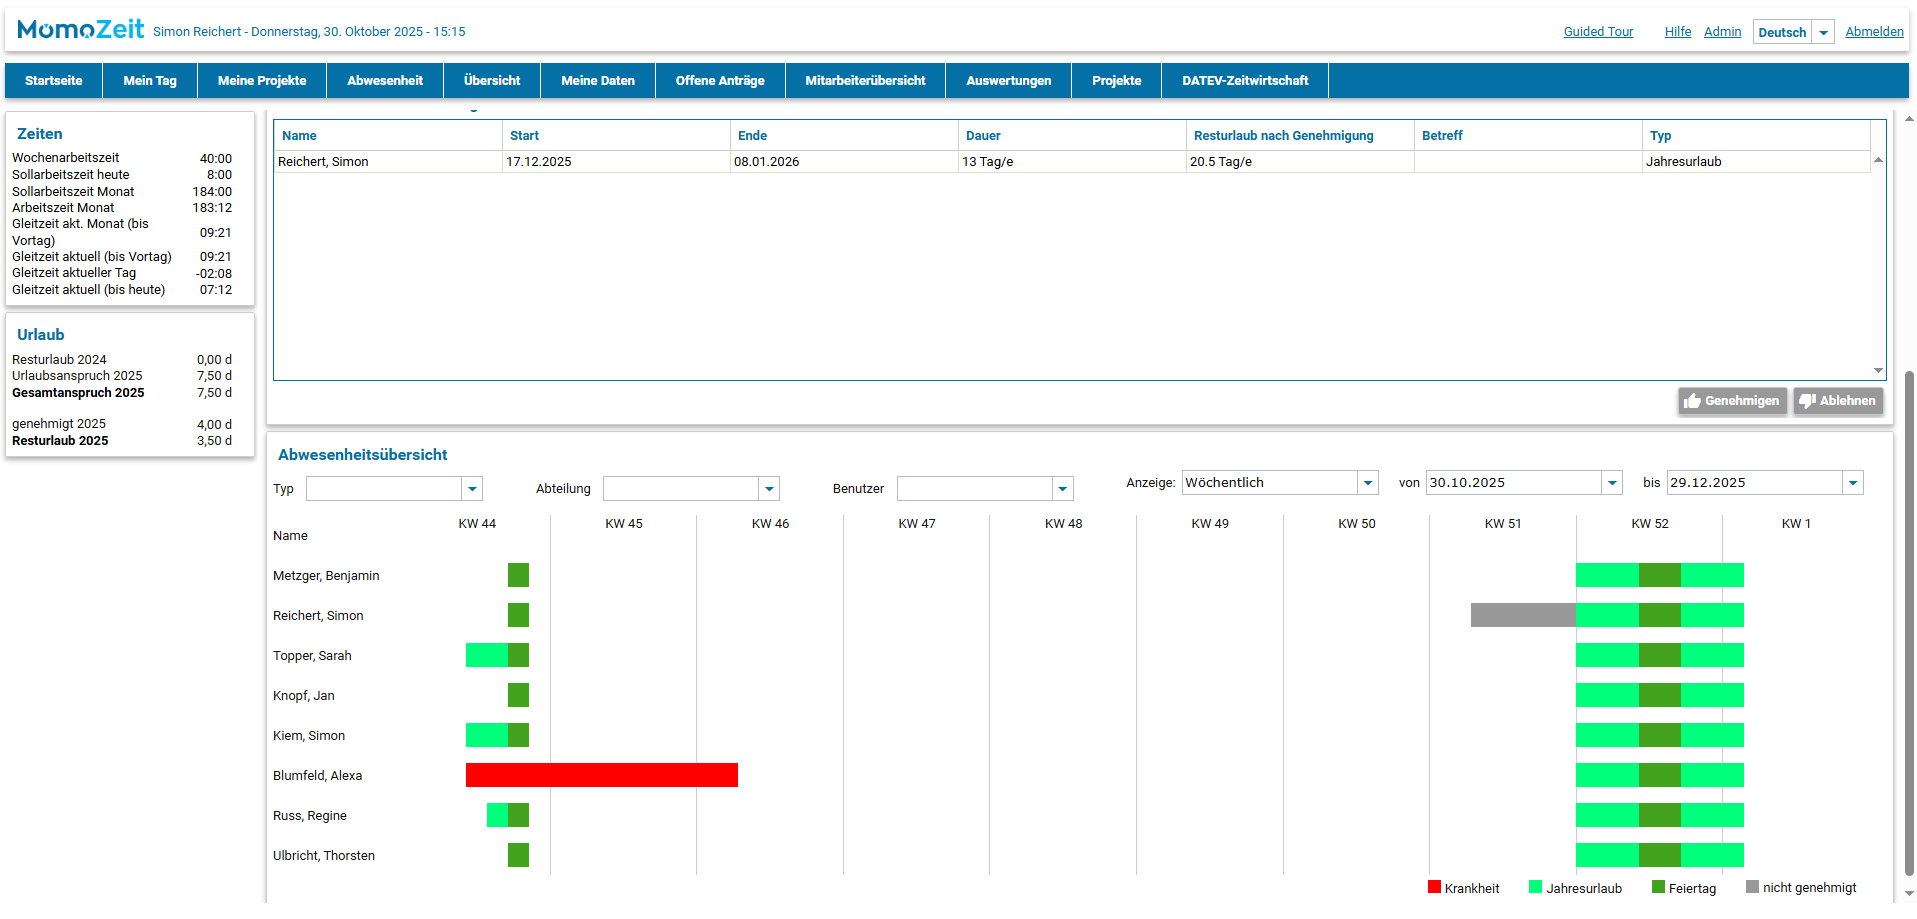The height and width of the screenshot is (919, 1917).
Task: Switch to the Abwesenheit tab
Action: tap(384, 81)
